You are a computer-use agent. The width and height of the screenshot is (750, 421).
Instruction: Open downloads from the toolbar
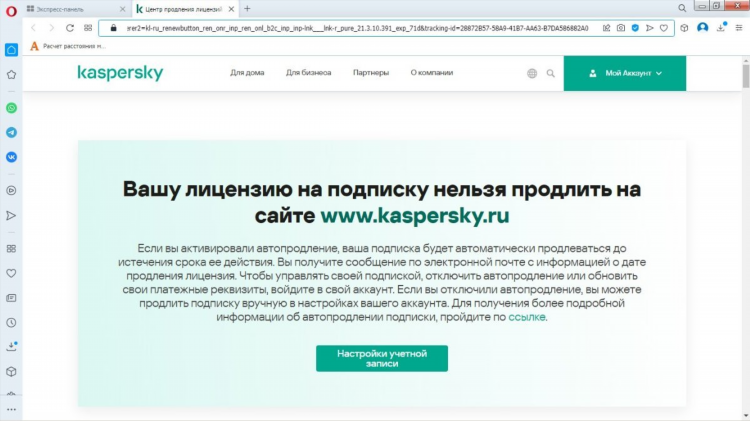(721, 27)
